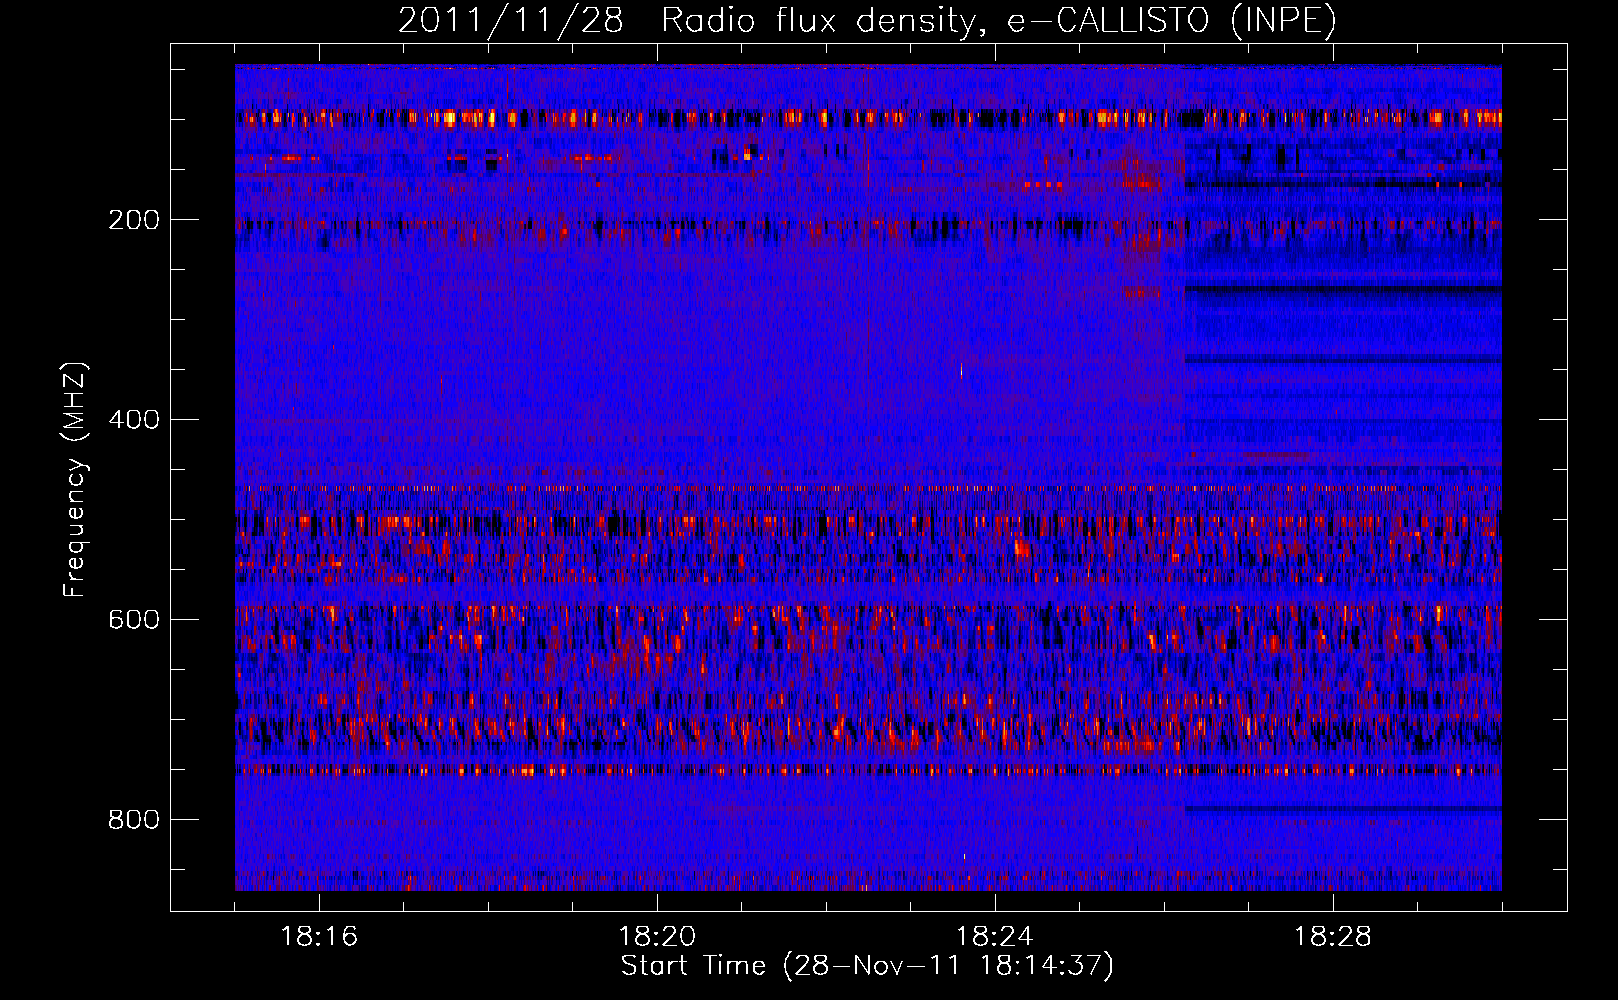The height and width of the screenshot is (1000, 1618).
Task: Click the '18:16' time axis label
Action: [x=319, y=937]
